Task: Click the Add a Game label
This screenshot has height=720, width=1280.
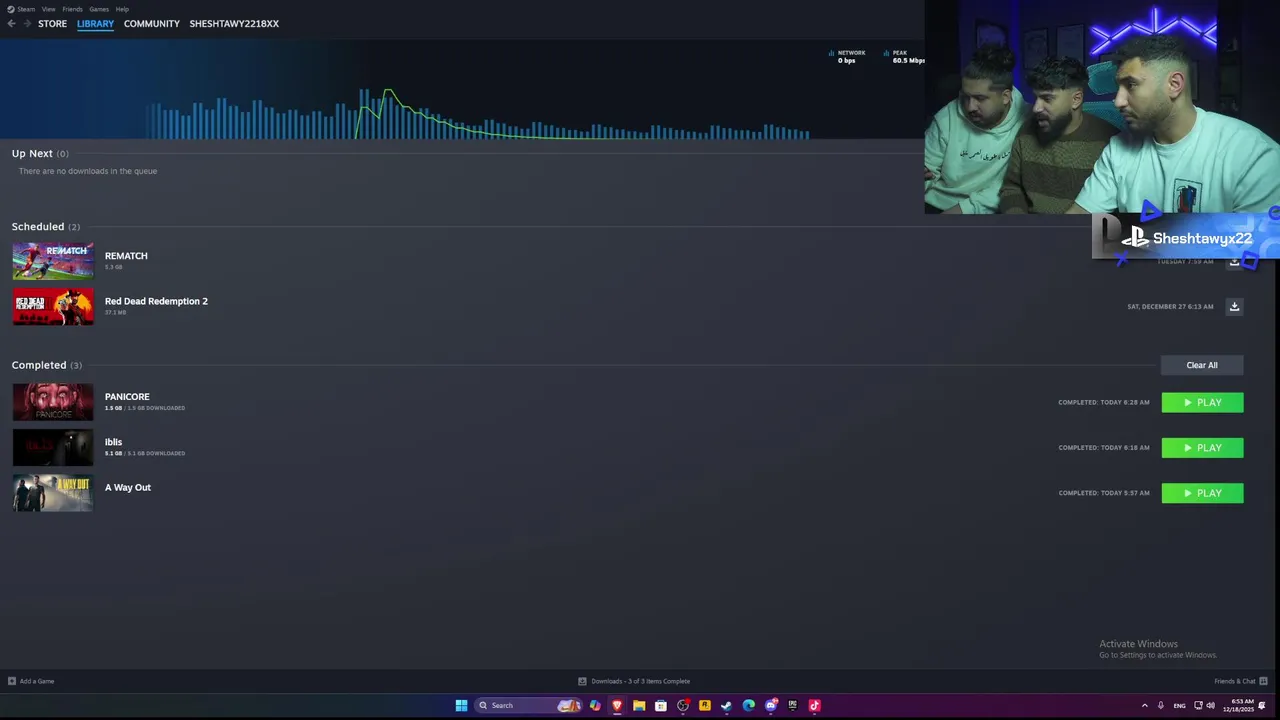Action: 37,681
